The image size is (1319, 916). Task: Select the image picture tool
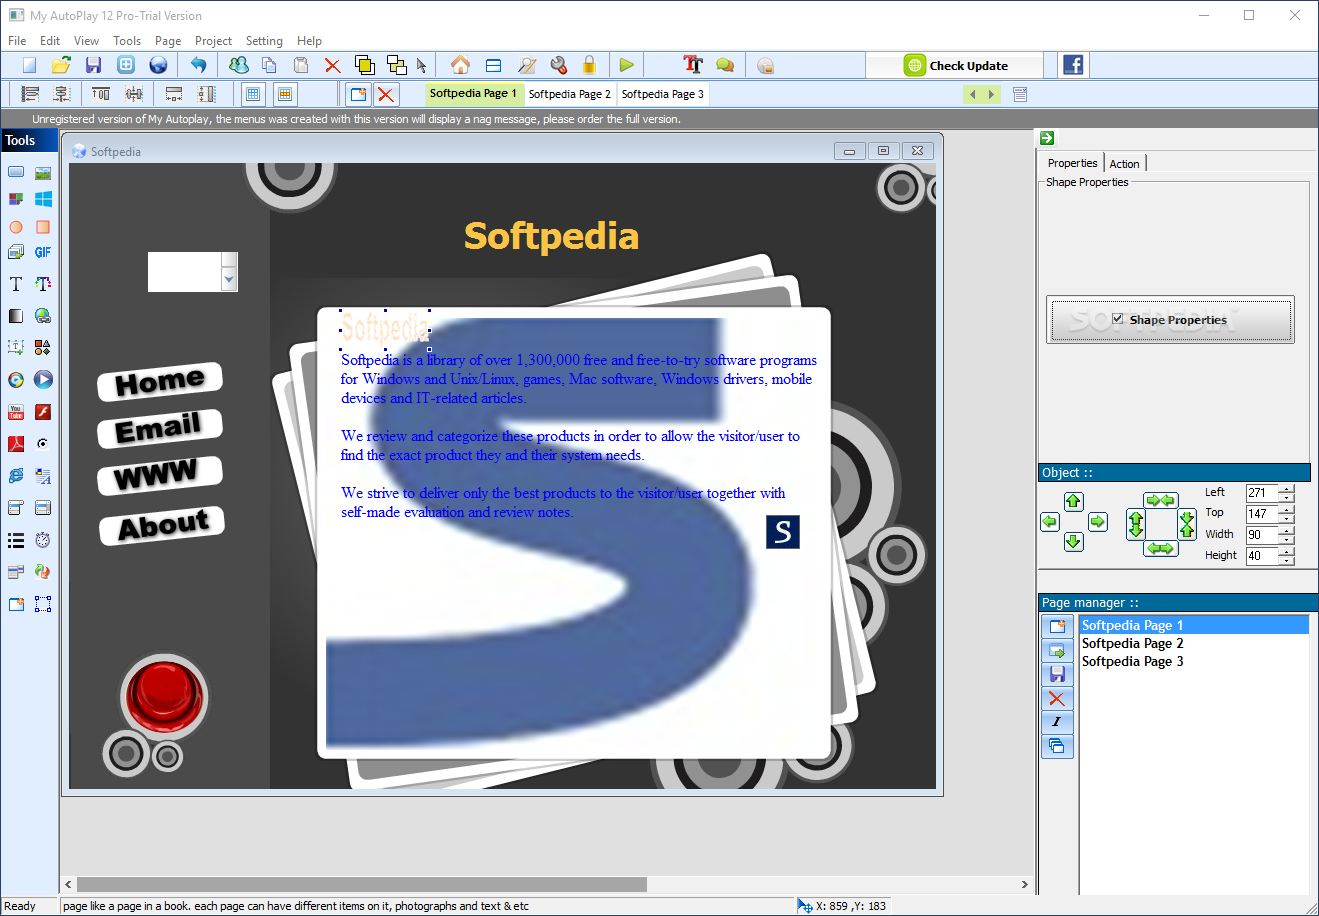coord(43,172)
